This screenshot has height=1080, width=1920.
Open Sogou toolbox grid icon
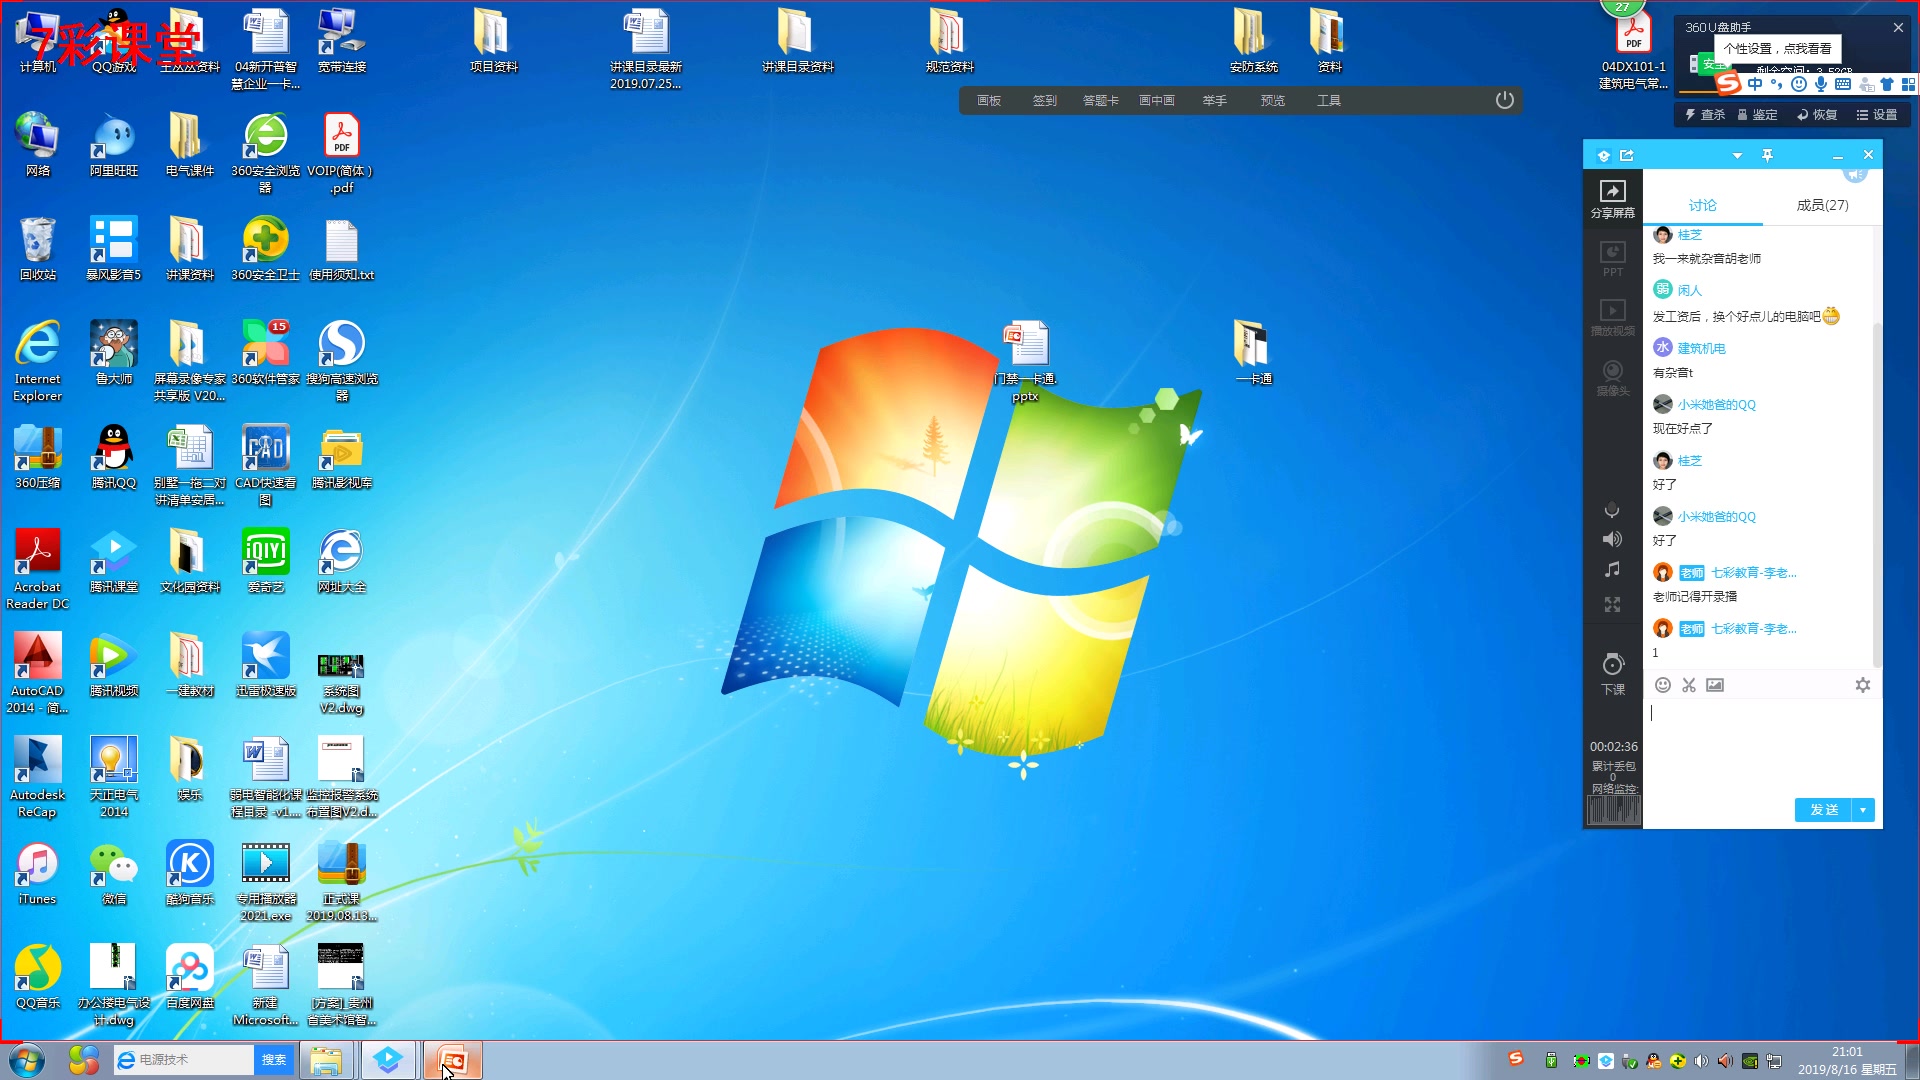(x=1908, y=85)
